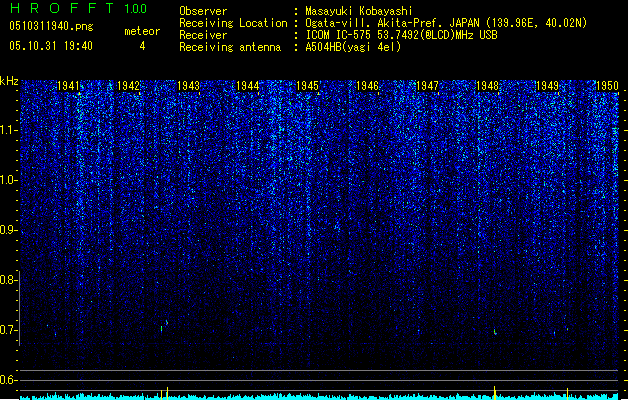The height and width of the screenshot is (400, 629).
Task: Click the A504HB(yagi 4el) antenna text
Action: click(x=353, y=47)
